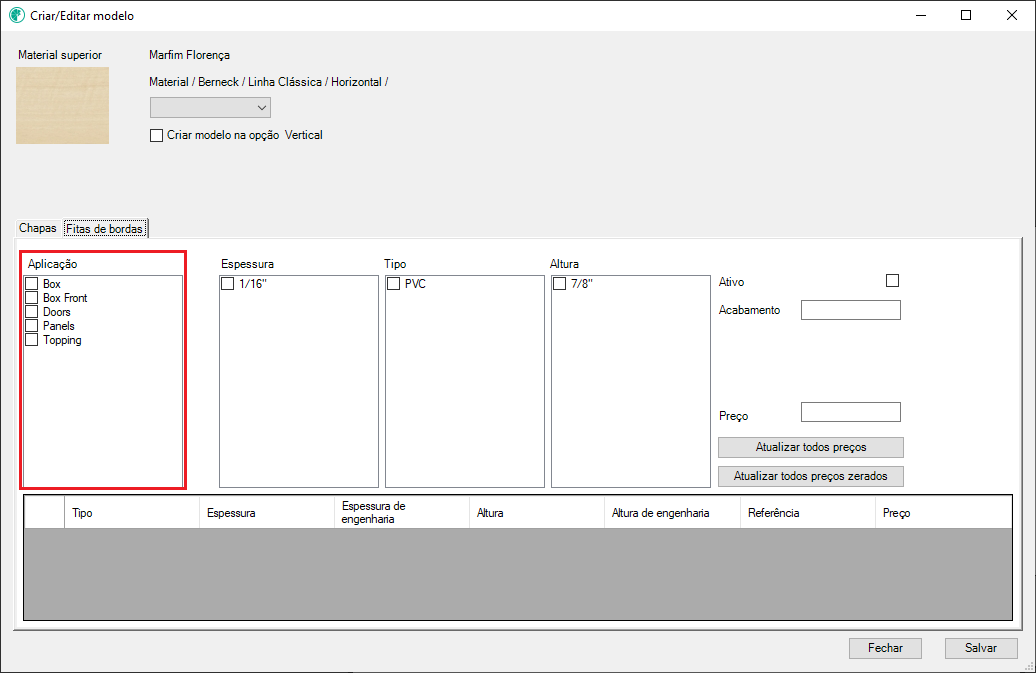The height and width of the screenshot is (673, 1036).
Task: Click the Fechar button
Action: (x=885, y=648)
